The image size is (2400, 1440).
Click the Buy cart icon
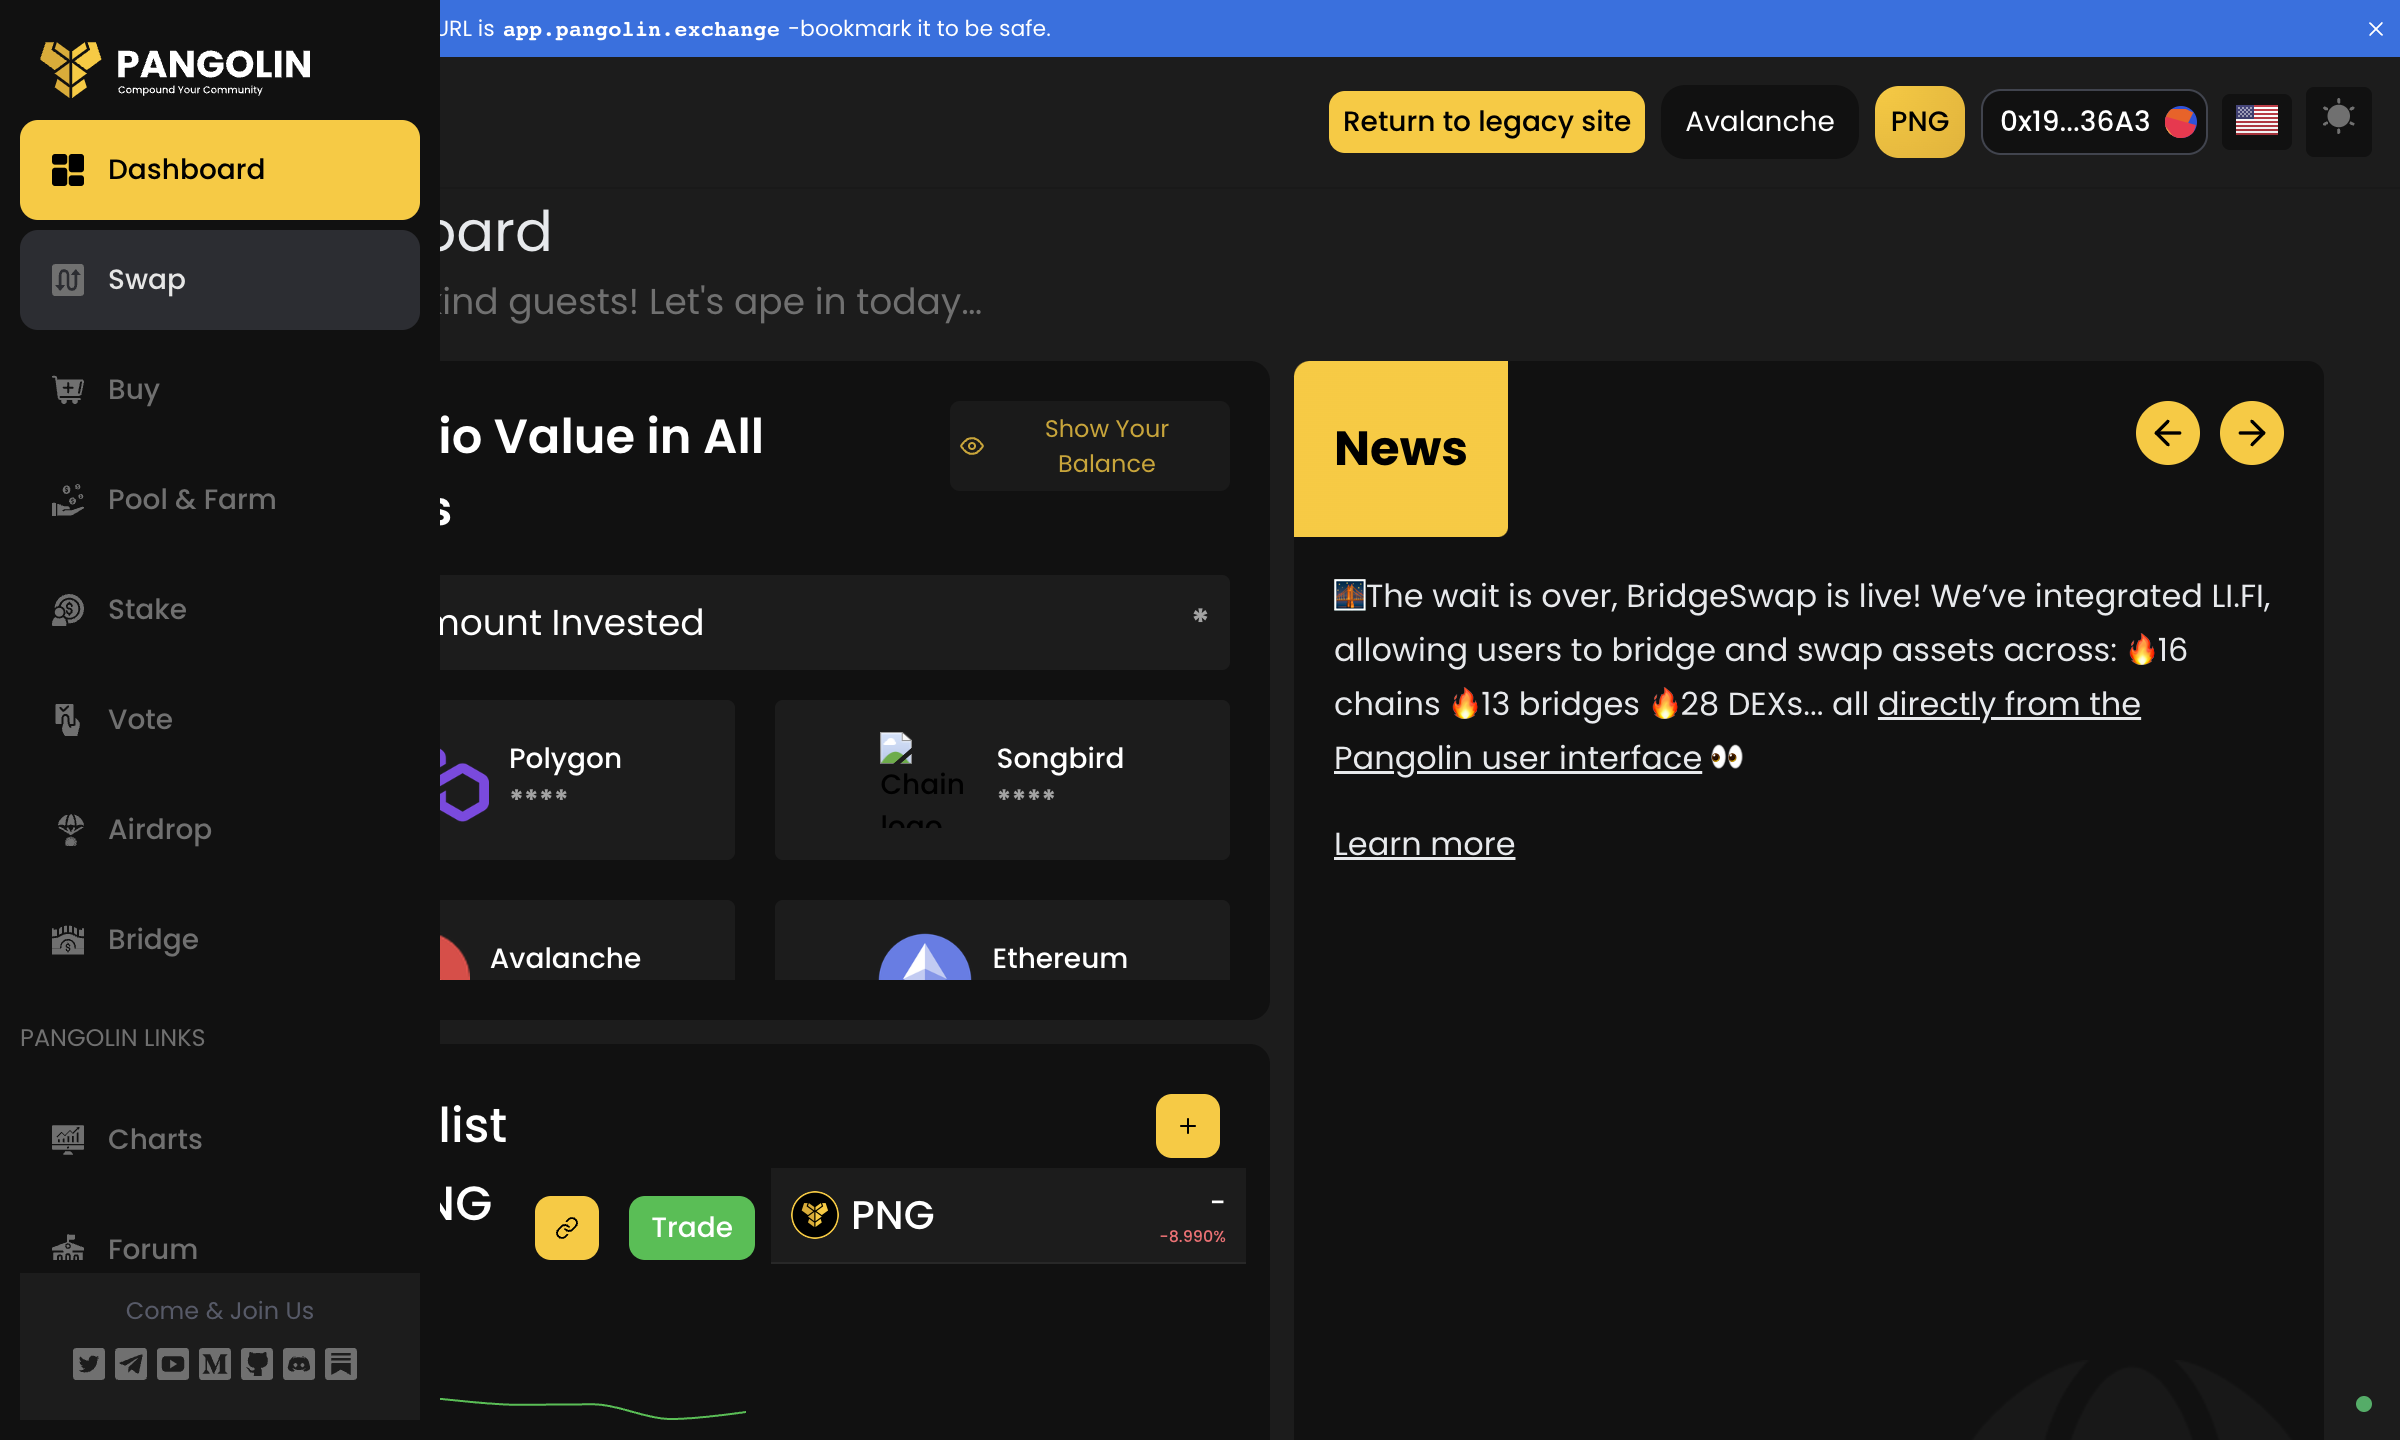pyautogui.click(x=68, y=390)
